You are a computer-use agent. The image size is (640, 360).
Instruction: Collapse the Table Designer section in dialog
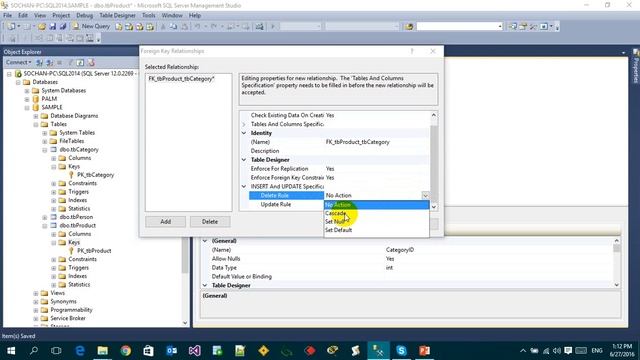[244, 160]
